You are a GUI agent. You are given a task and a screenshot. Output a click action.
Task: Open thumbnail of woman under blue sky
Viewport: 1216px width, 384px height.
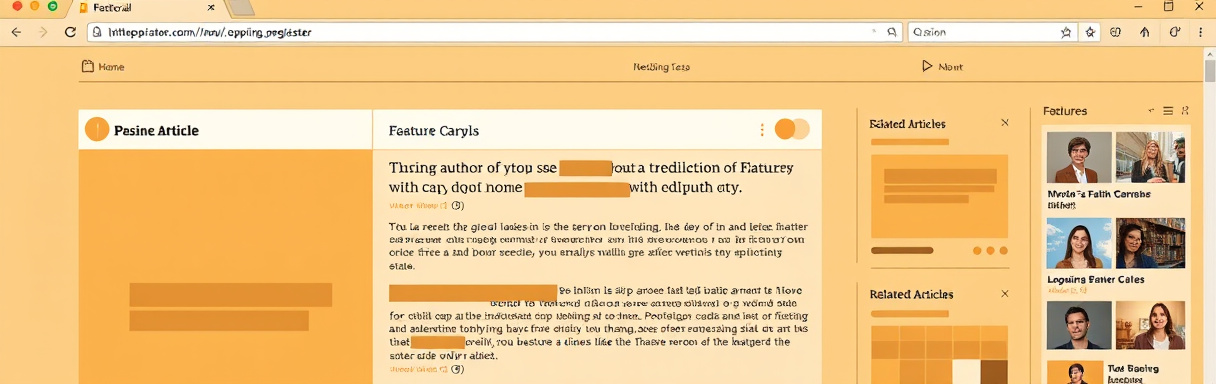click(x=1079, y=243)
